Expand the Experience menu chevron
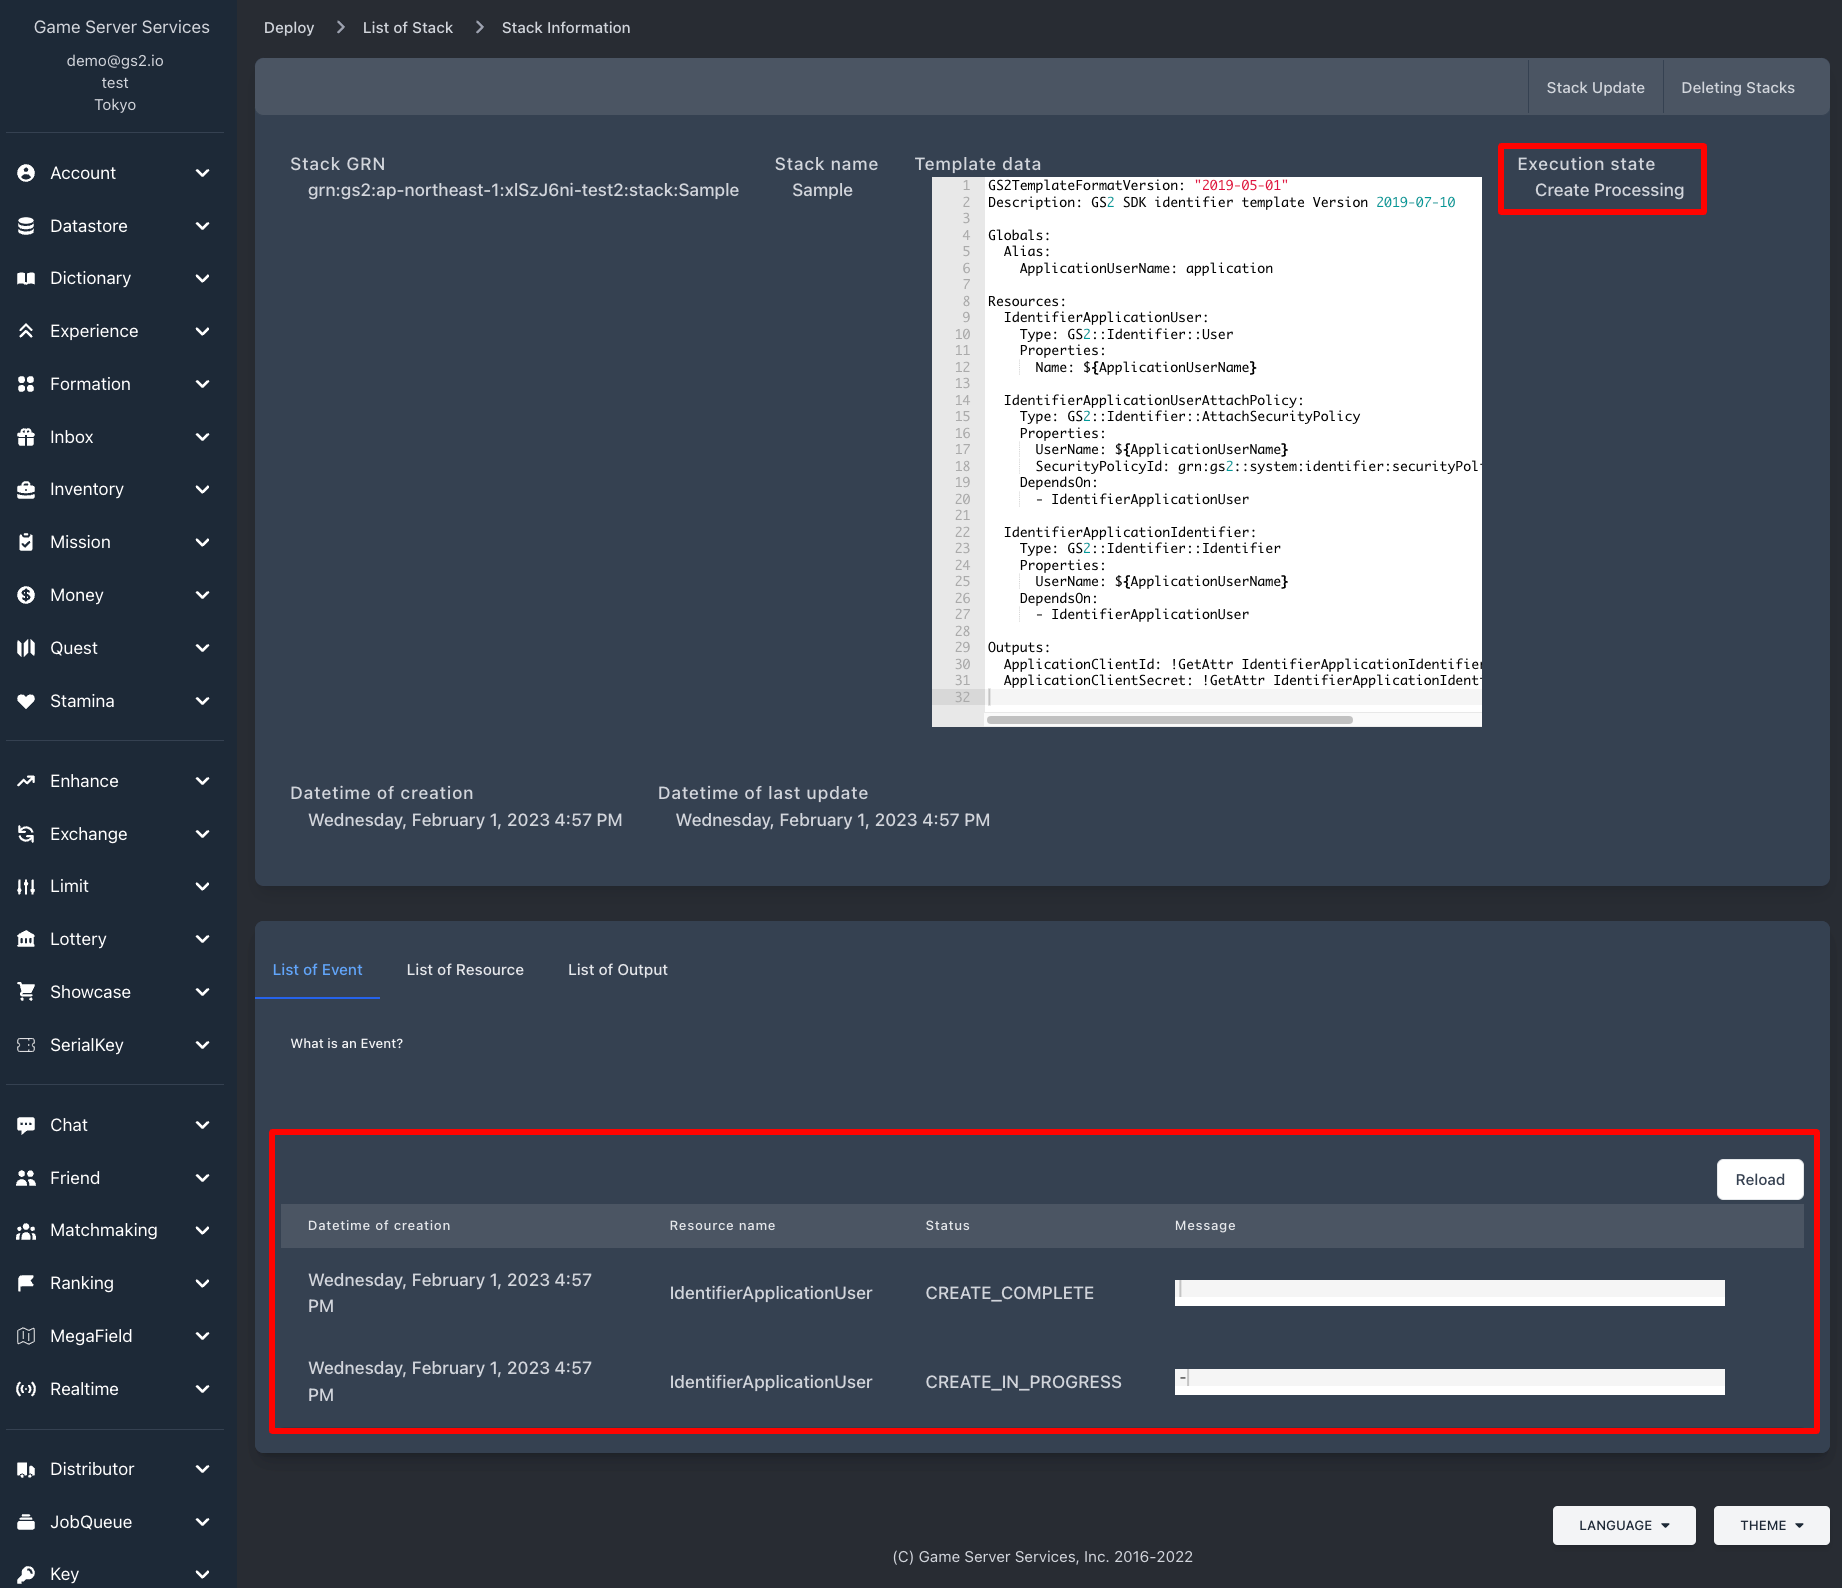1842x1588 pixels. point(202,331)
